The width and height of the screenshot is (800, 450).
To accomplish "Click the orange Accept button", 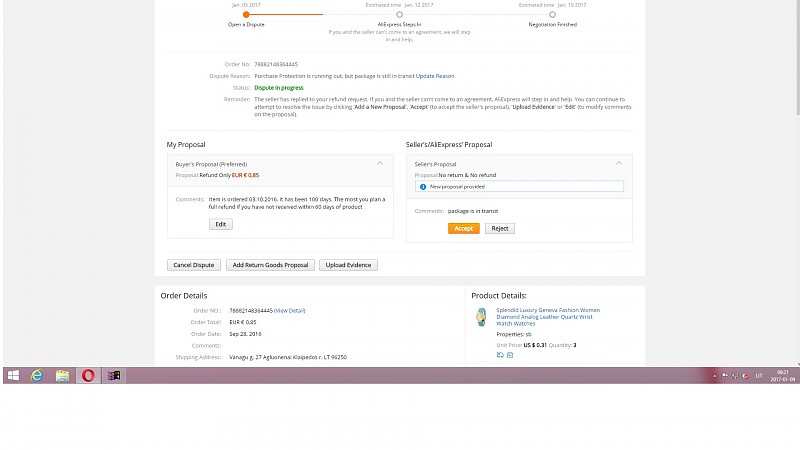I will 463,229.
